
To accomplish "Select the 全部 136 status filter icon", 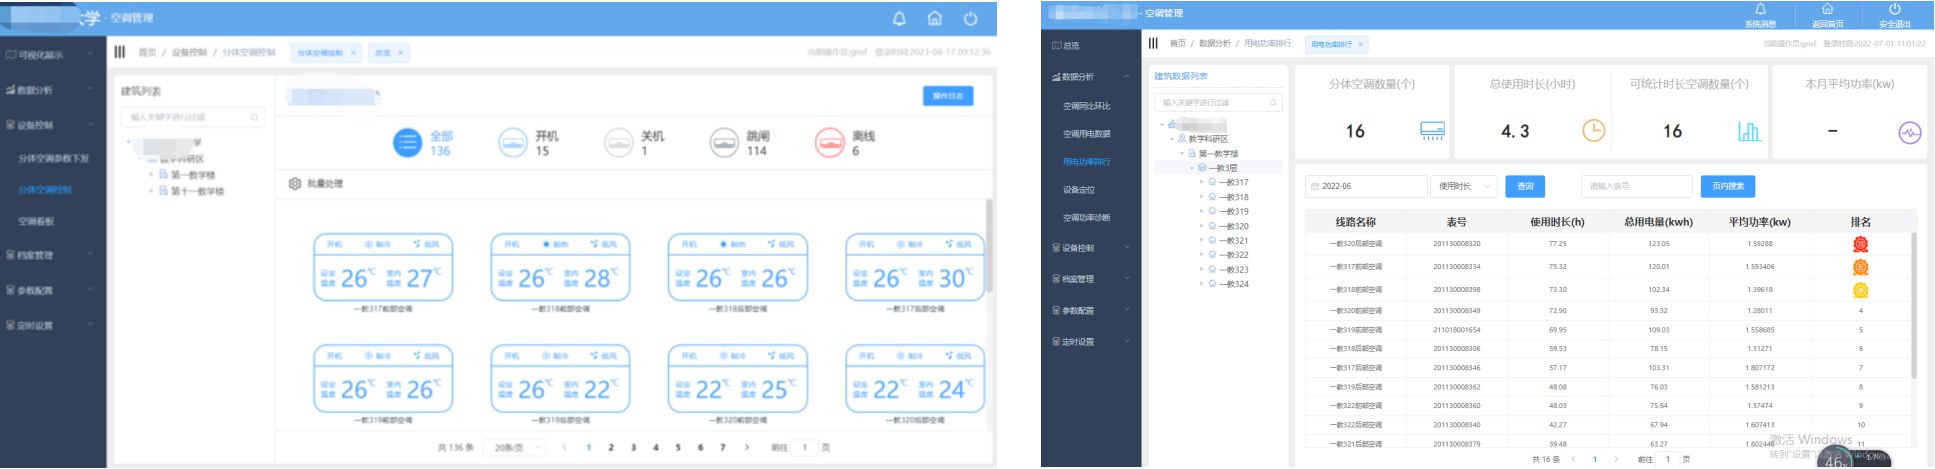I will click(407, 143).
